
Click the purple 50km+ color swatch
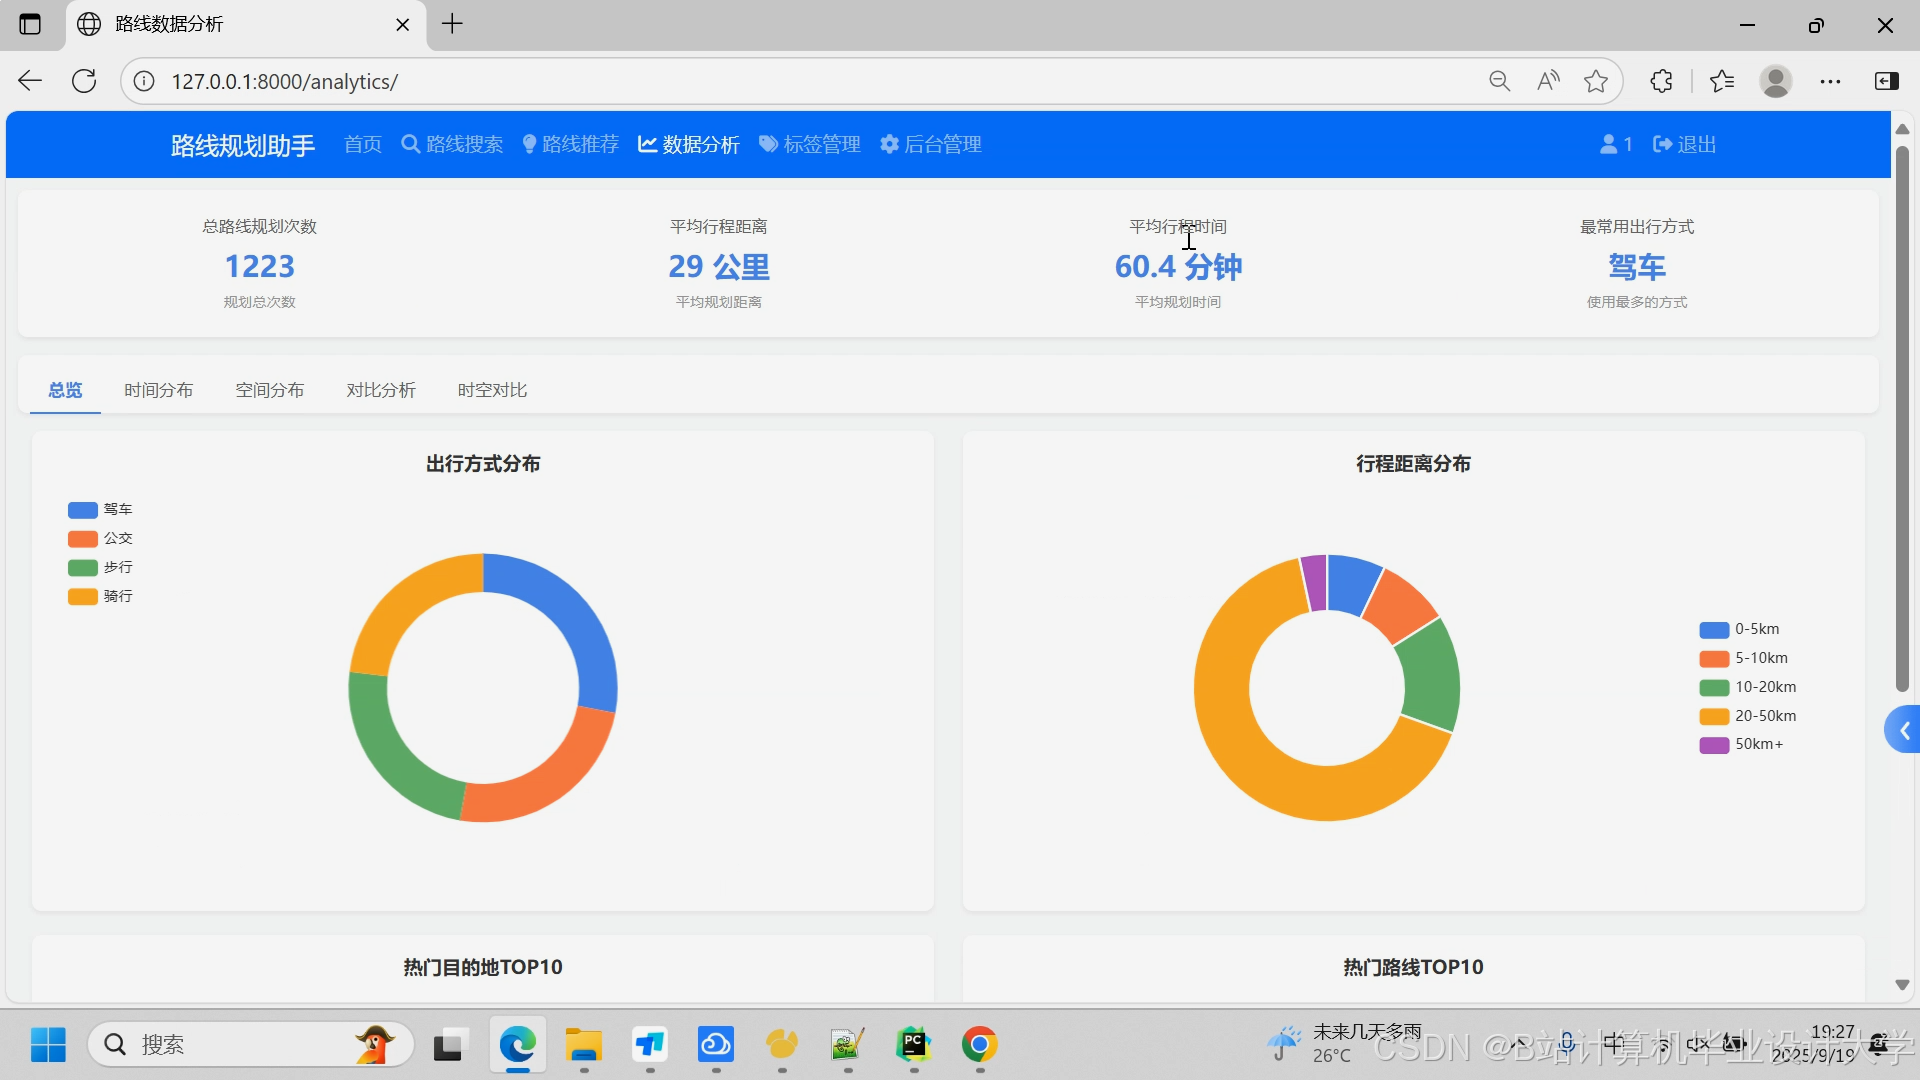(x=1714, y=745)
